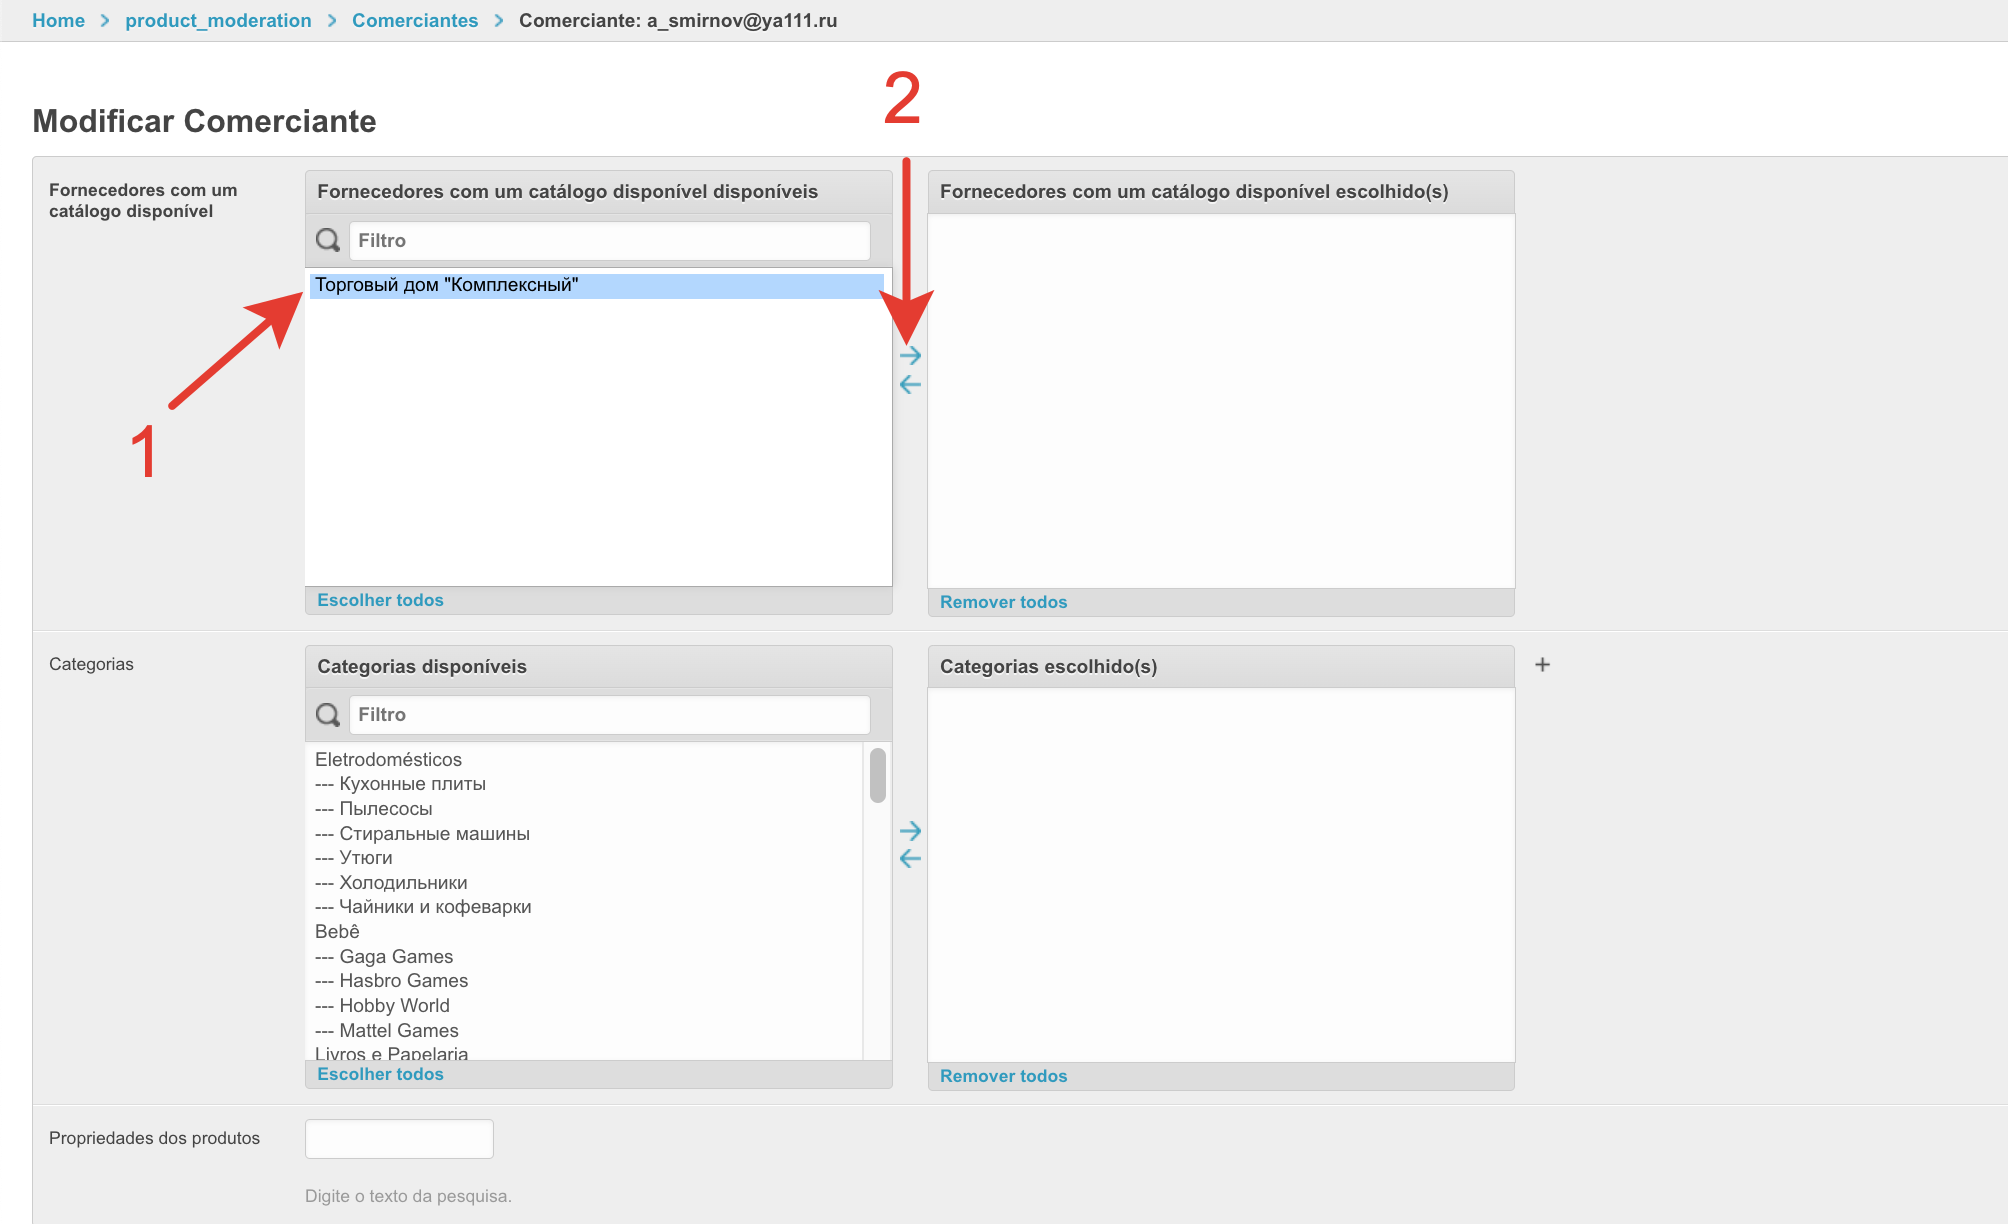Click Escolher todos under categories list

coord(380,1074)
